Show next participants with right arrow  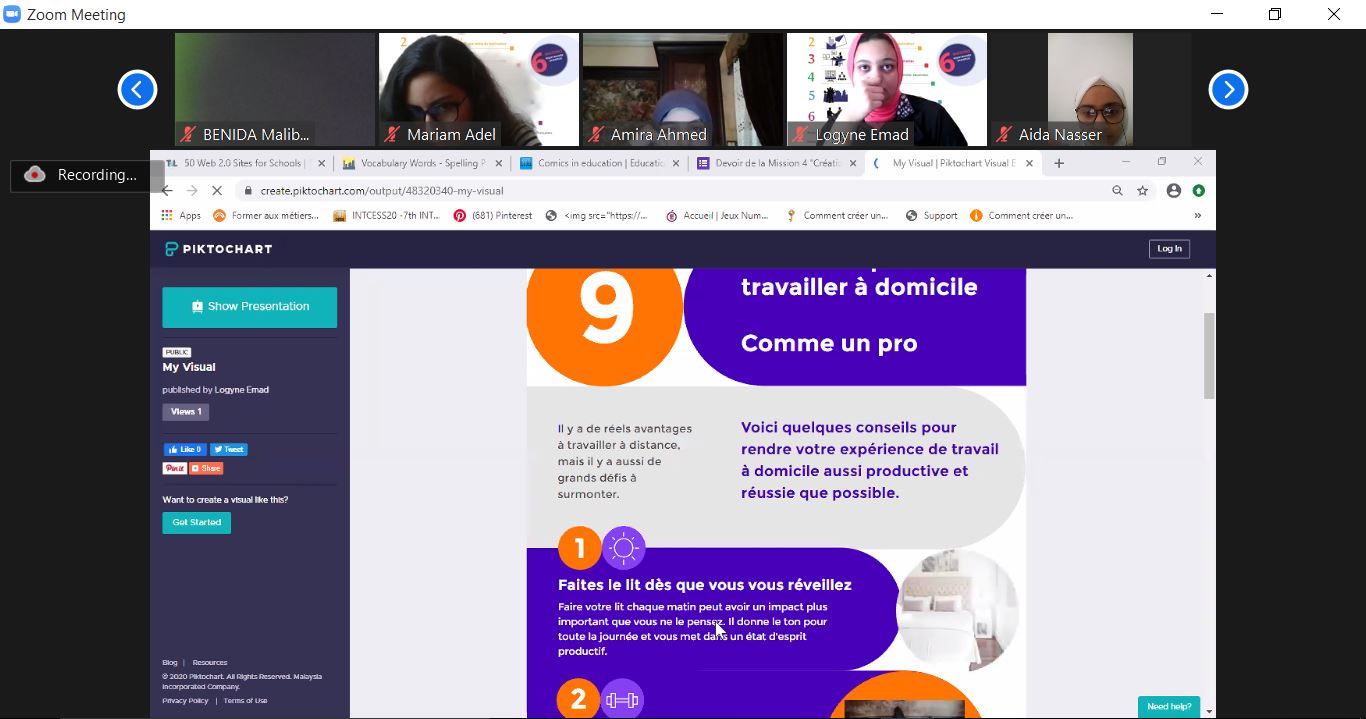coord(1228,90)
